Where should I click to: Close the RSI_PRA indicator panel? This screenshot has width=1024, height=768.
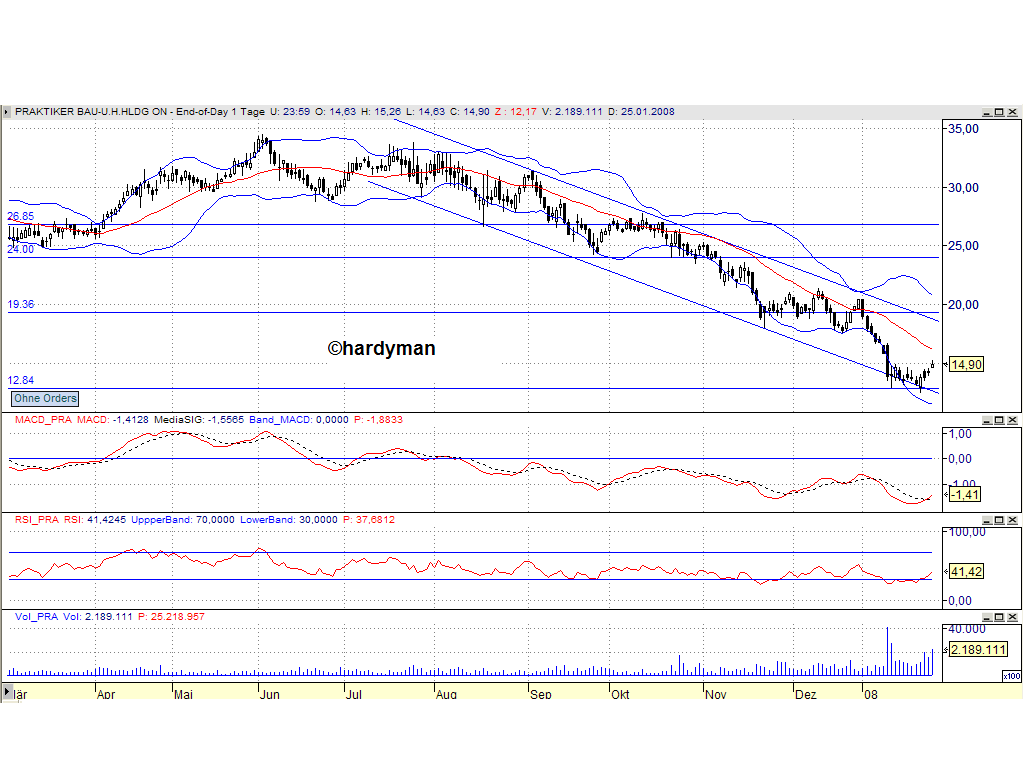click(x=1012, y=519)
